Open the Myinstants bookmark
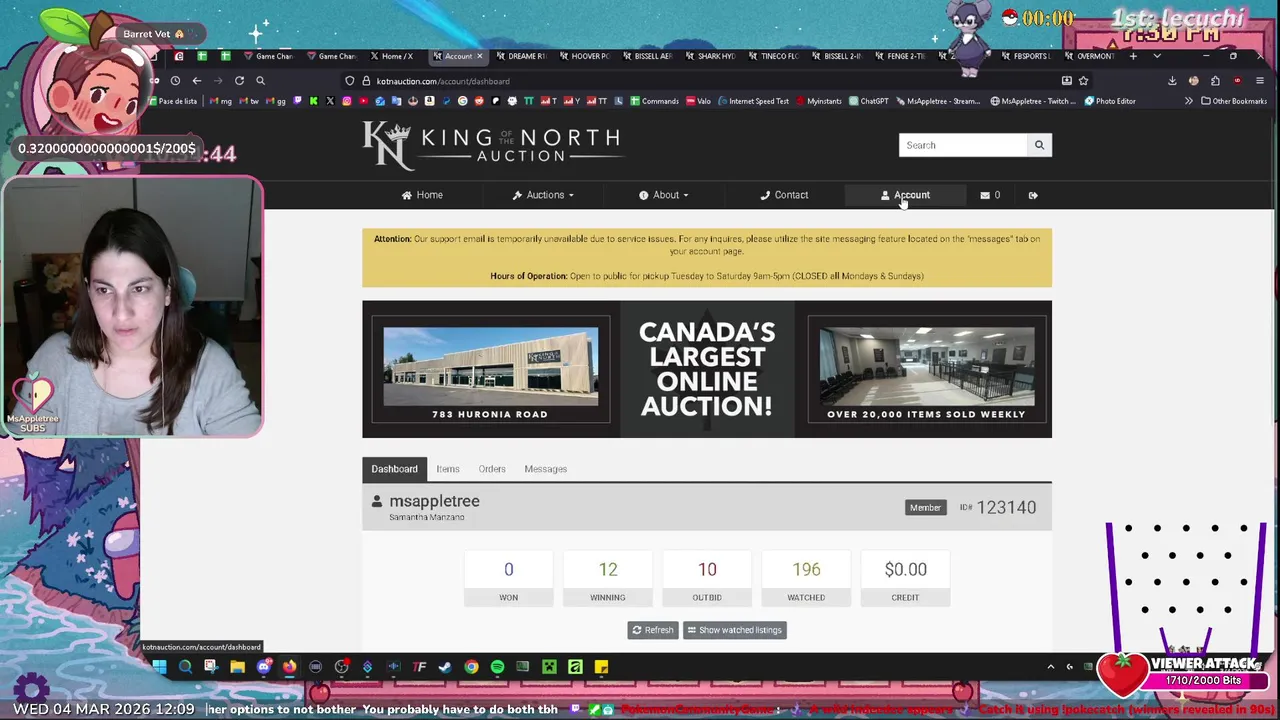Image resolution: width=1280 pixels, height=720 pixels. [818, 101]
